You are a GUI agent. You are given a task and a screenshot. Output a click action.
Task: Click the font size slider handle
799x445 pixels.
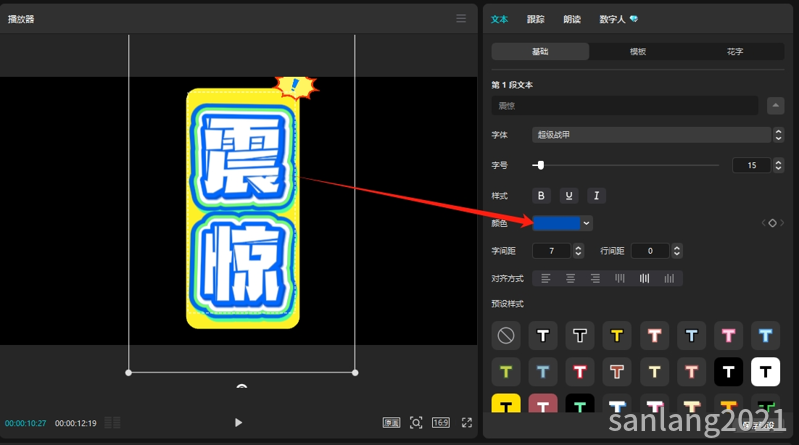tap(541, 165)
